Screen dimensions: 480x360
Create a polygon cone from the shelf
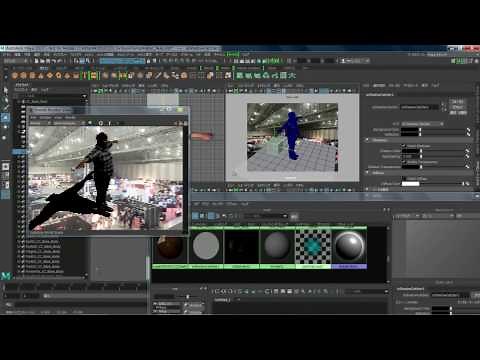(x=41, y=76)
